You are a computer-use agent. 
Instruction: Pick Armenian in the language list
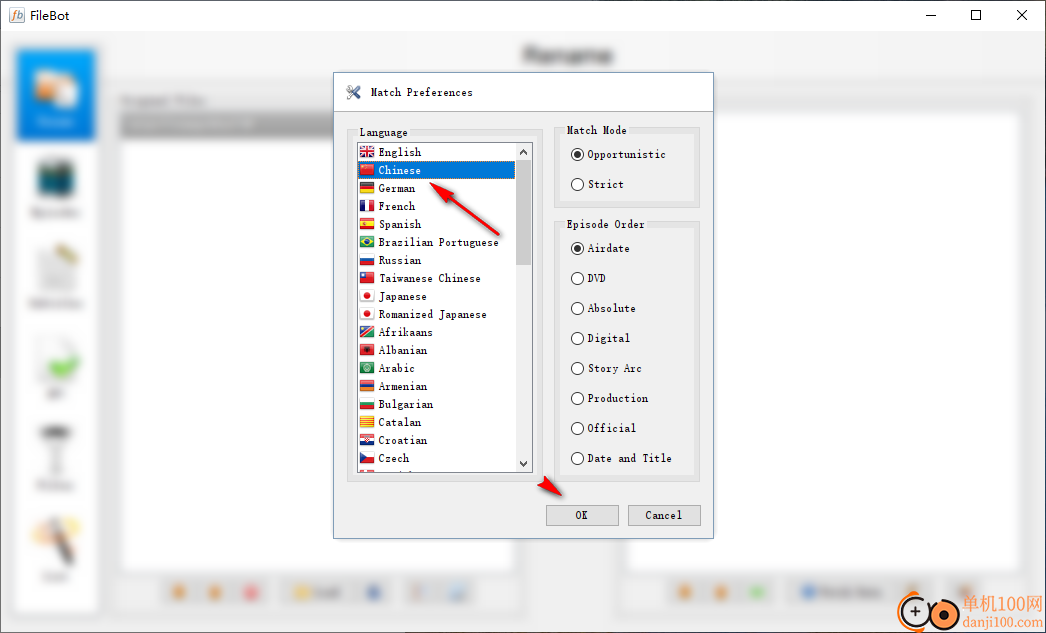(436, 386)
